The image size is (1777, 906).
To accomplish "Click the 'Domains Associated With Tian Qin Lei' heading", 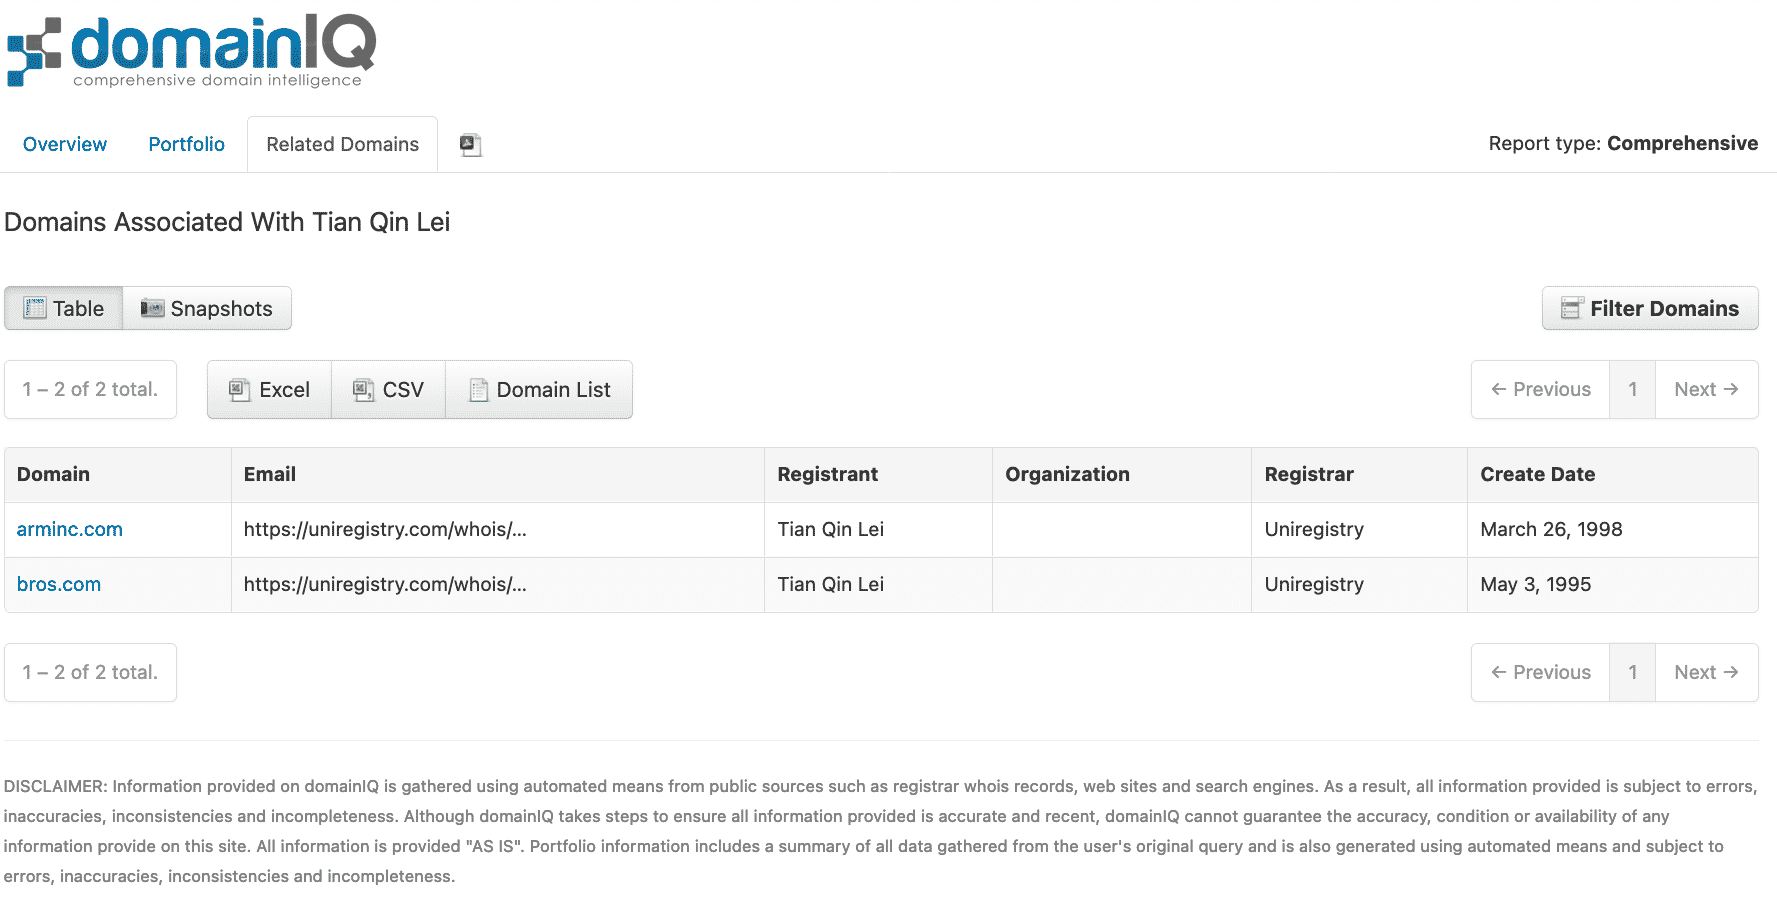I will coord(227,222).
